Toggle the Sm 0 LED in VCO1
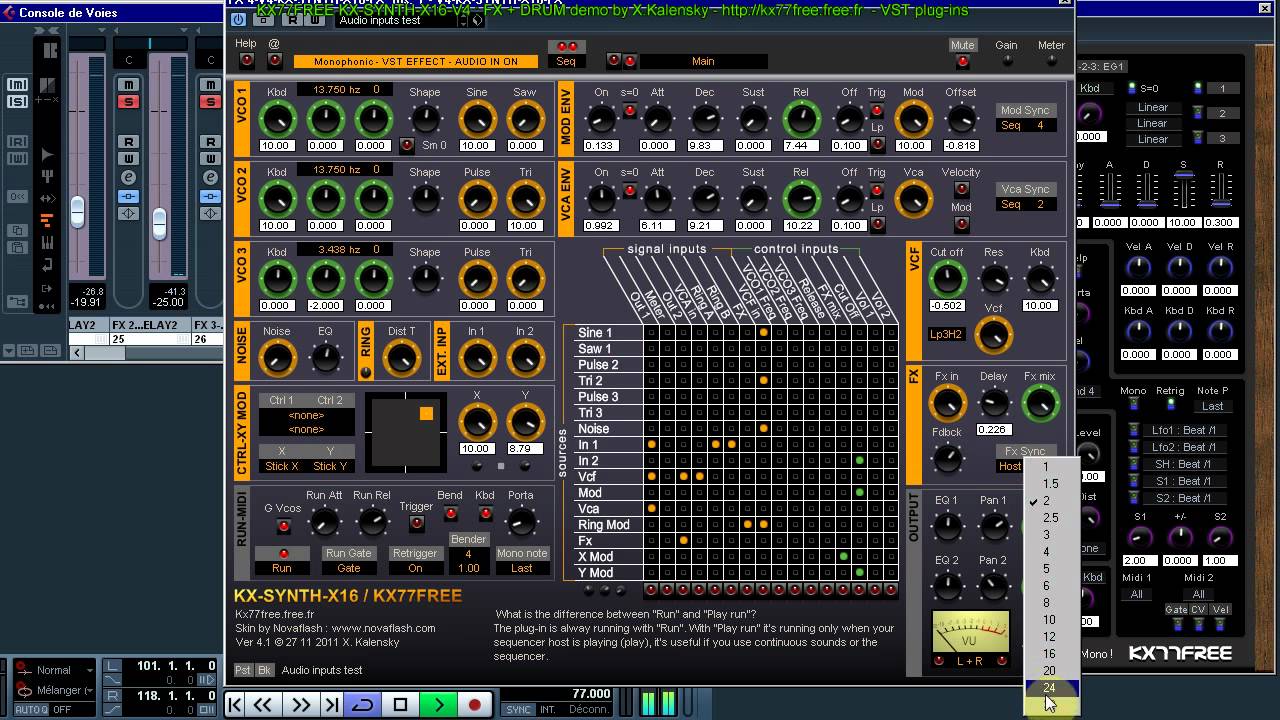 pyautogui.click(x=407, y=145)
